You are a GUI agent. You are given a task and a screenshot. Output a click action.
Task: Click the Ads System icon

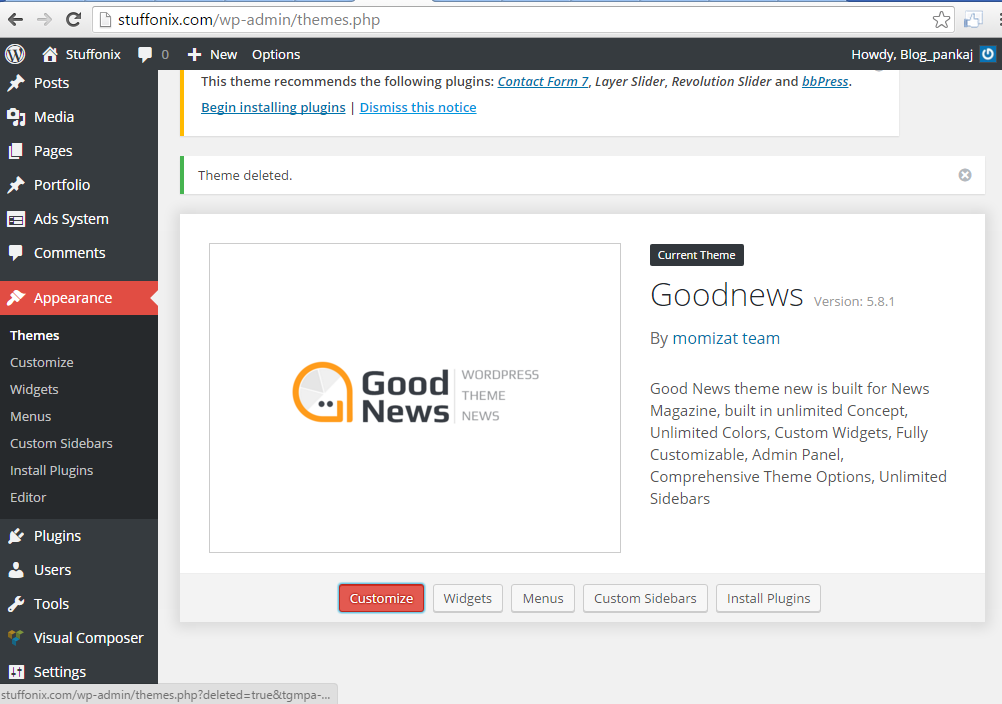[16, 219]
